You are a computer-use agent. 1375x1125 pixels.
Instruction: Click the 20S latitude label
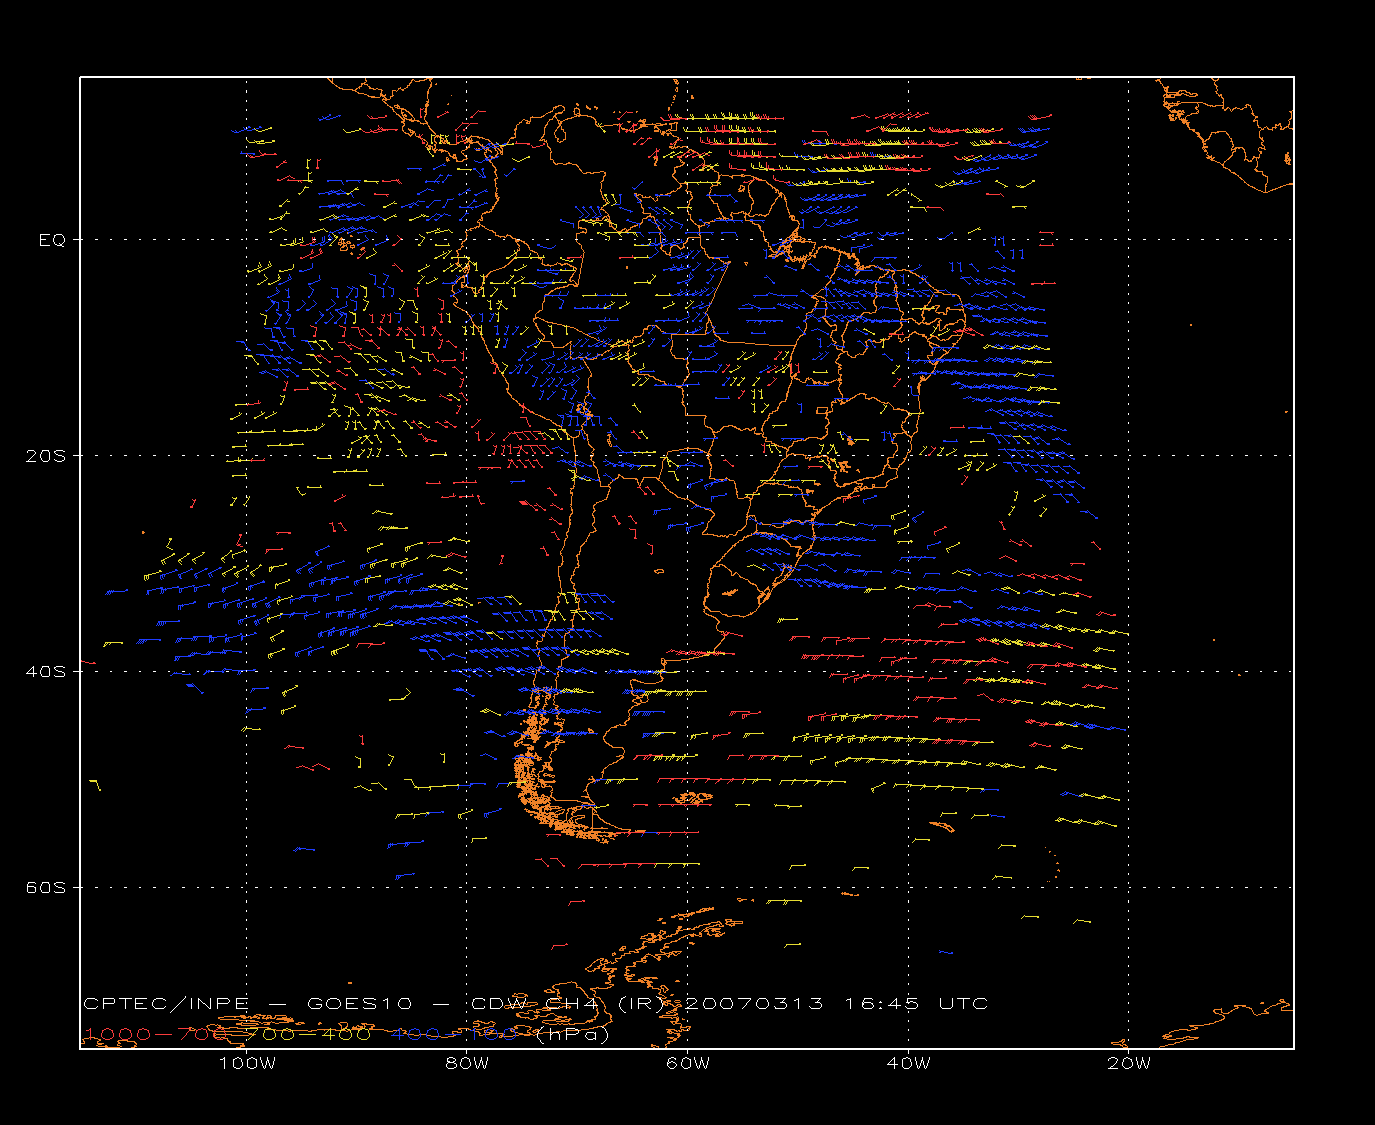(x=45, y=456)
